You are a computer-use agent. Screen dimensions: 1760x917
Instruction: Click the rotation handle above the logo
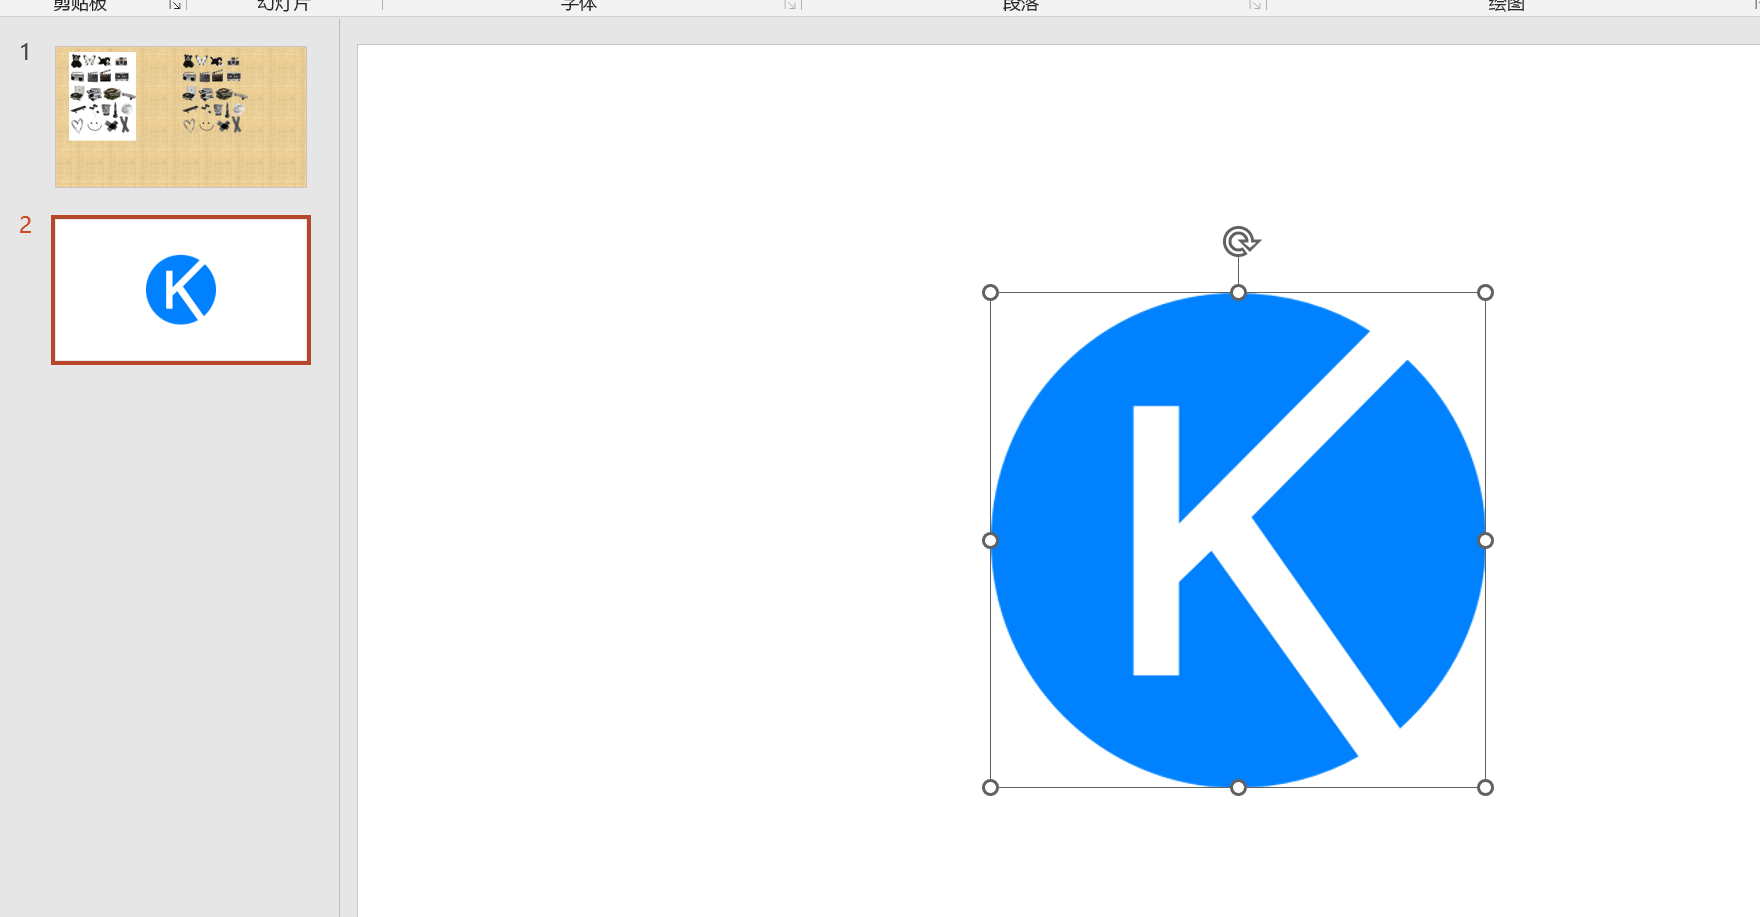[1240, 242]
